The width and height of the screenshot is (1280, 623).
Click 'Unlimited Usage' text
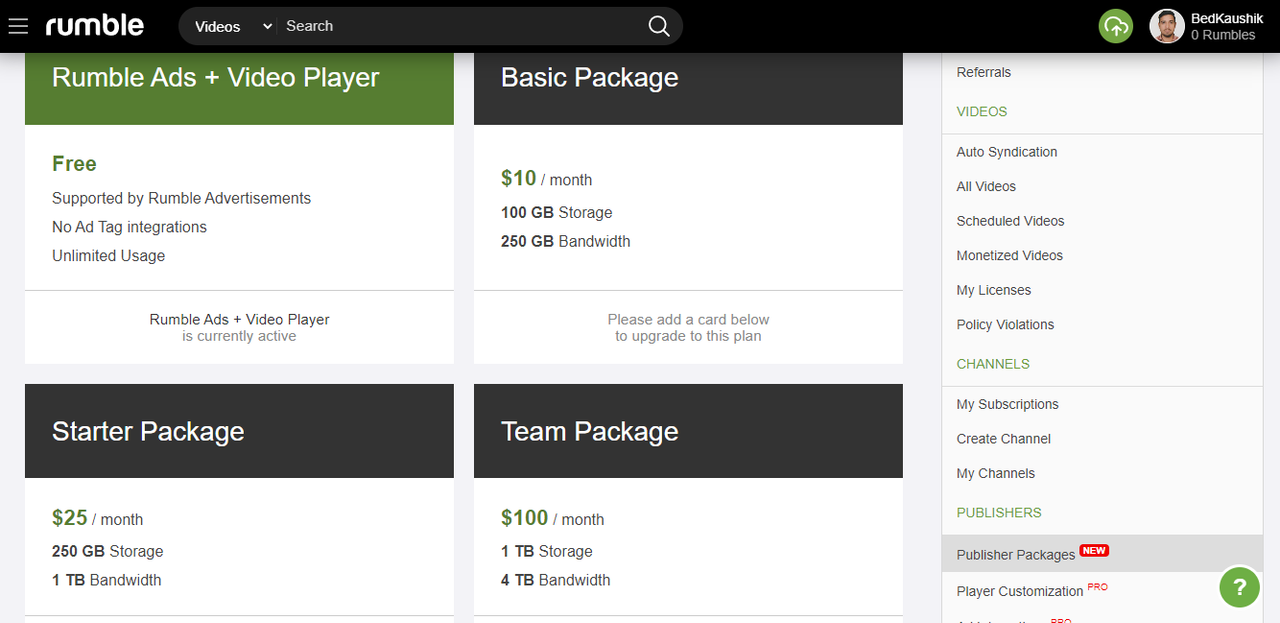(x=108, y=256)
